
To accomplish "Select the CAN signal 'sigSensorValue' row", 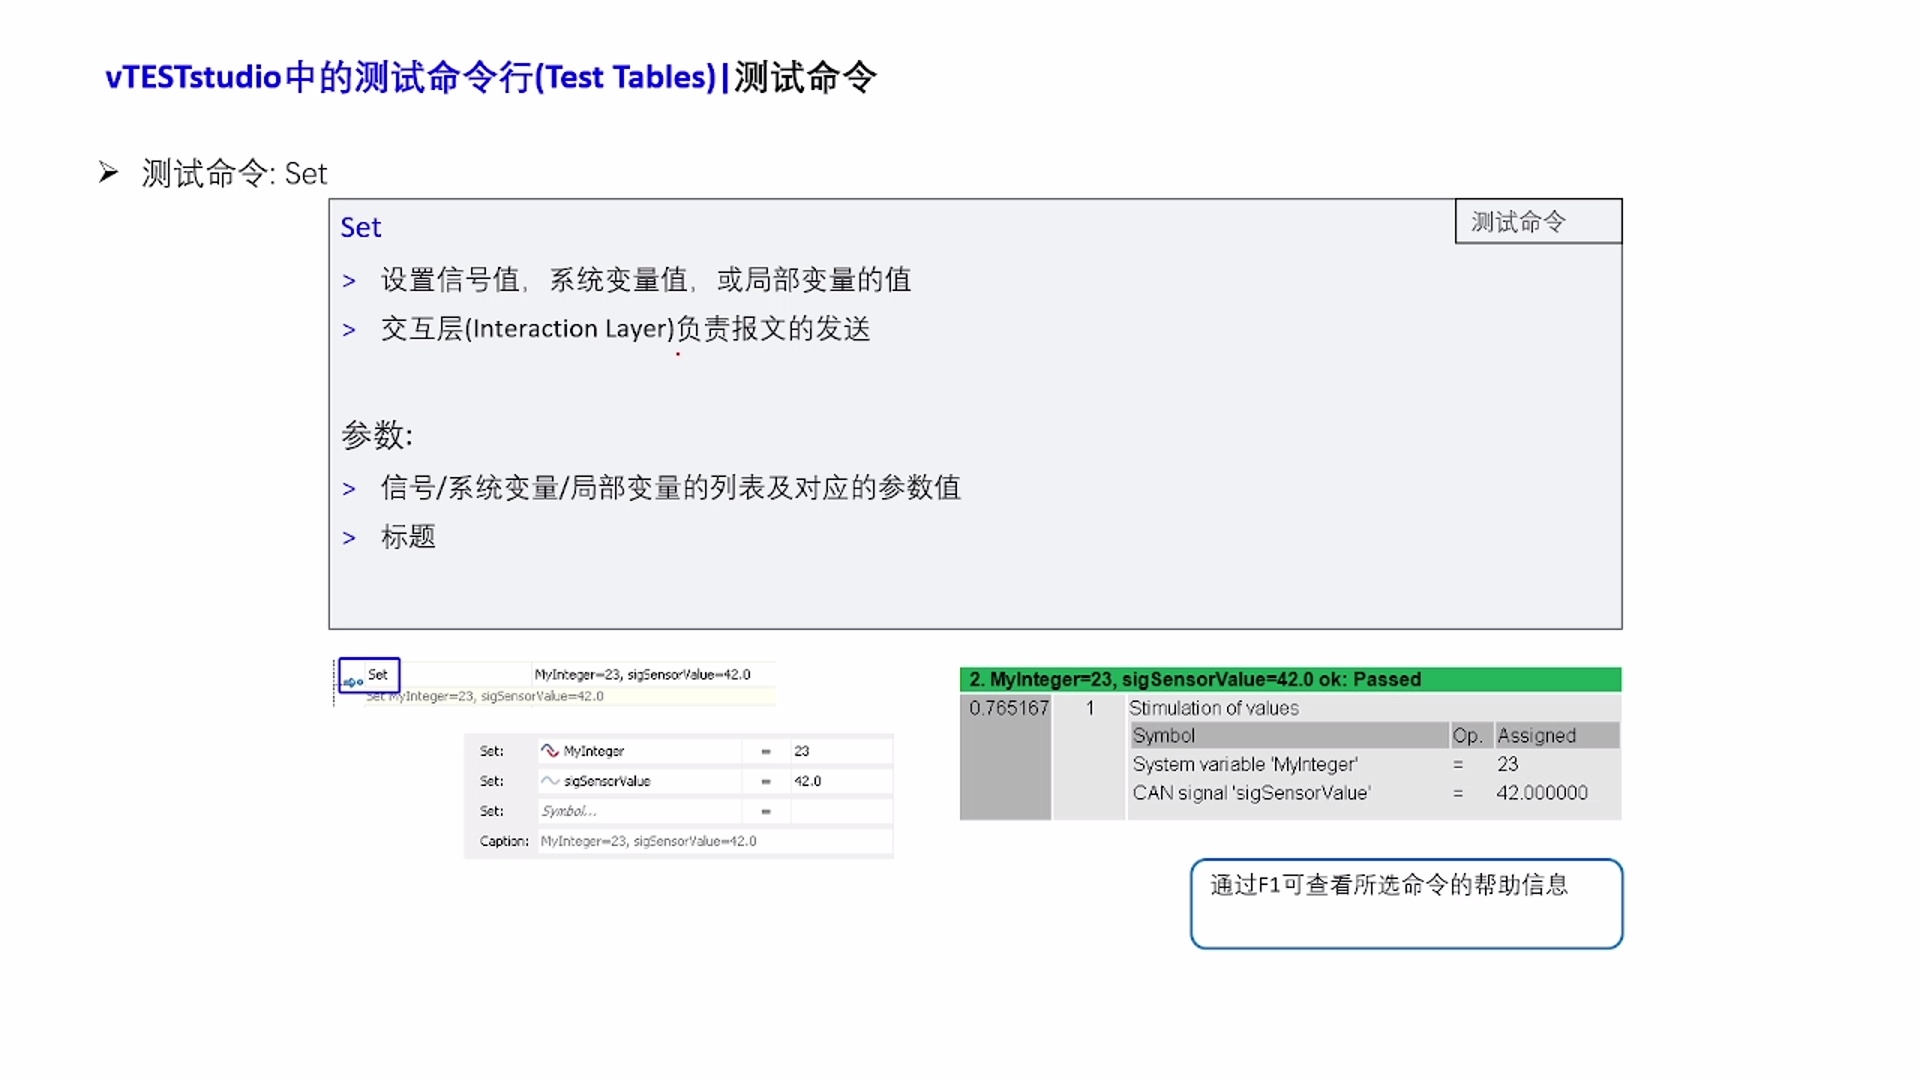I will point(1250,792).
